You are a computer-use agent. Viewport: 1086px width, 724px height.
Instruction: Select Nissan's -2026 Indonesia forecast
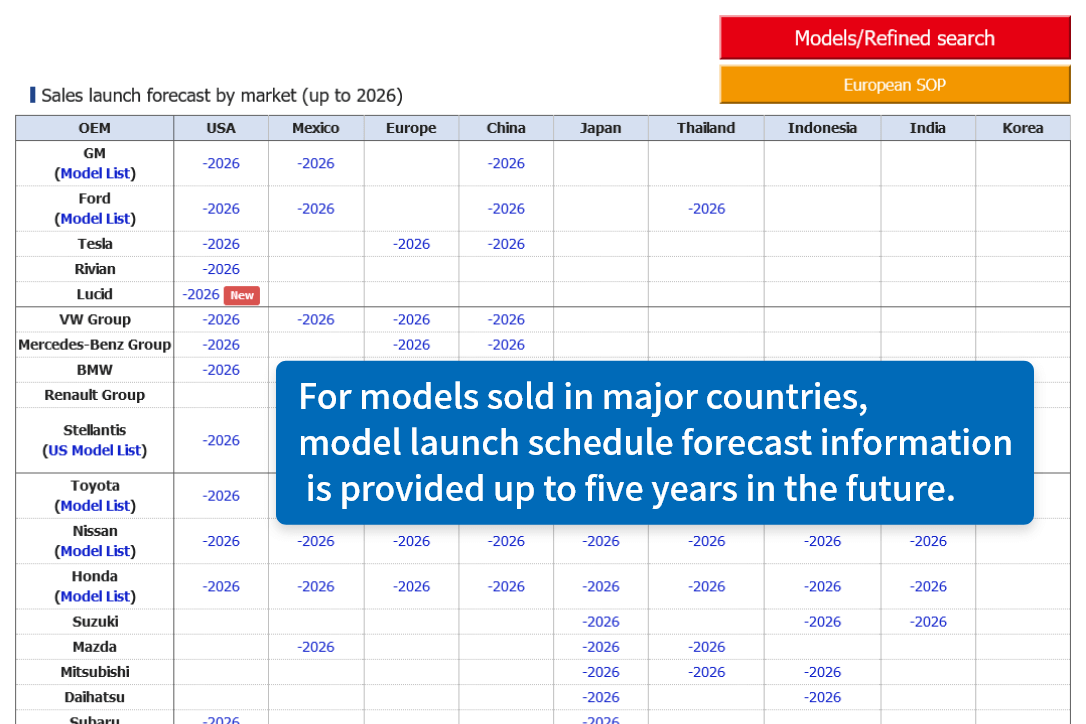(823, 541)
